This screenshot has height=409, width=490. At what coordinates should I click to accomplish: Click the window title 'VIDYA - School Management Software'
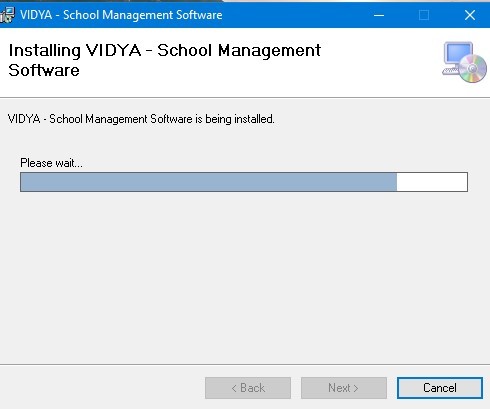[x=121, y=15]
